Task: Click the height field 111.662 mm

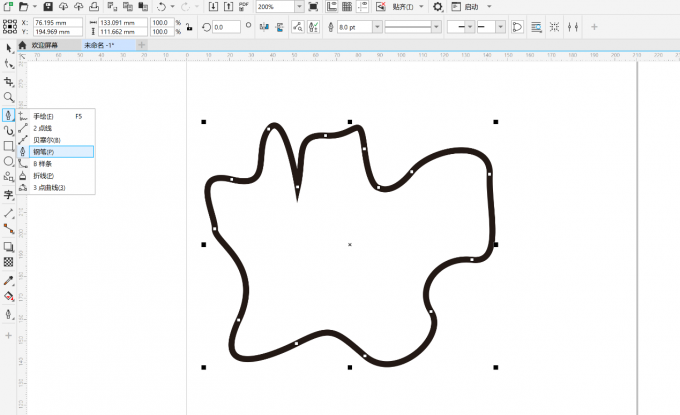Action: pyautogui.click(x=123, y=32)
